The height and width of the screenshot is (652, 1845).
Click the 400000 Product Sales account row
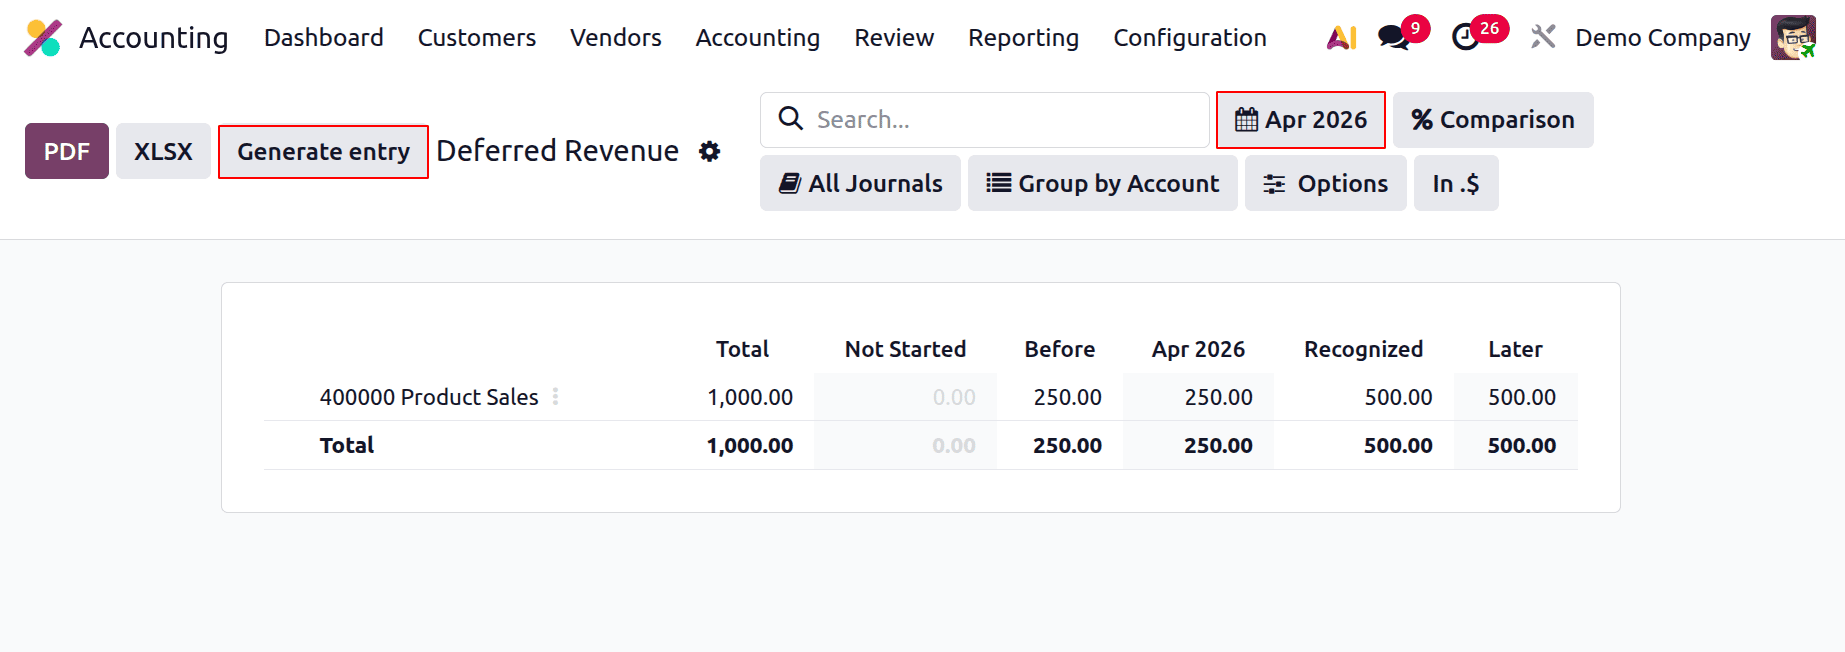coord(429,397)
